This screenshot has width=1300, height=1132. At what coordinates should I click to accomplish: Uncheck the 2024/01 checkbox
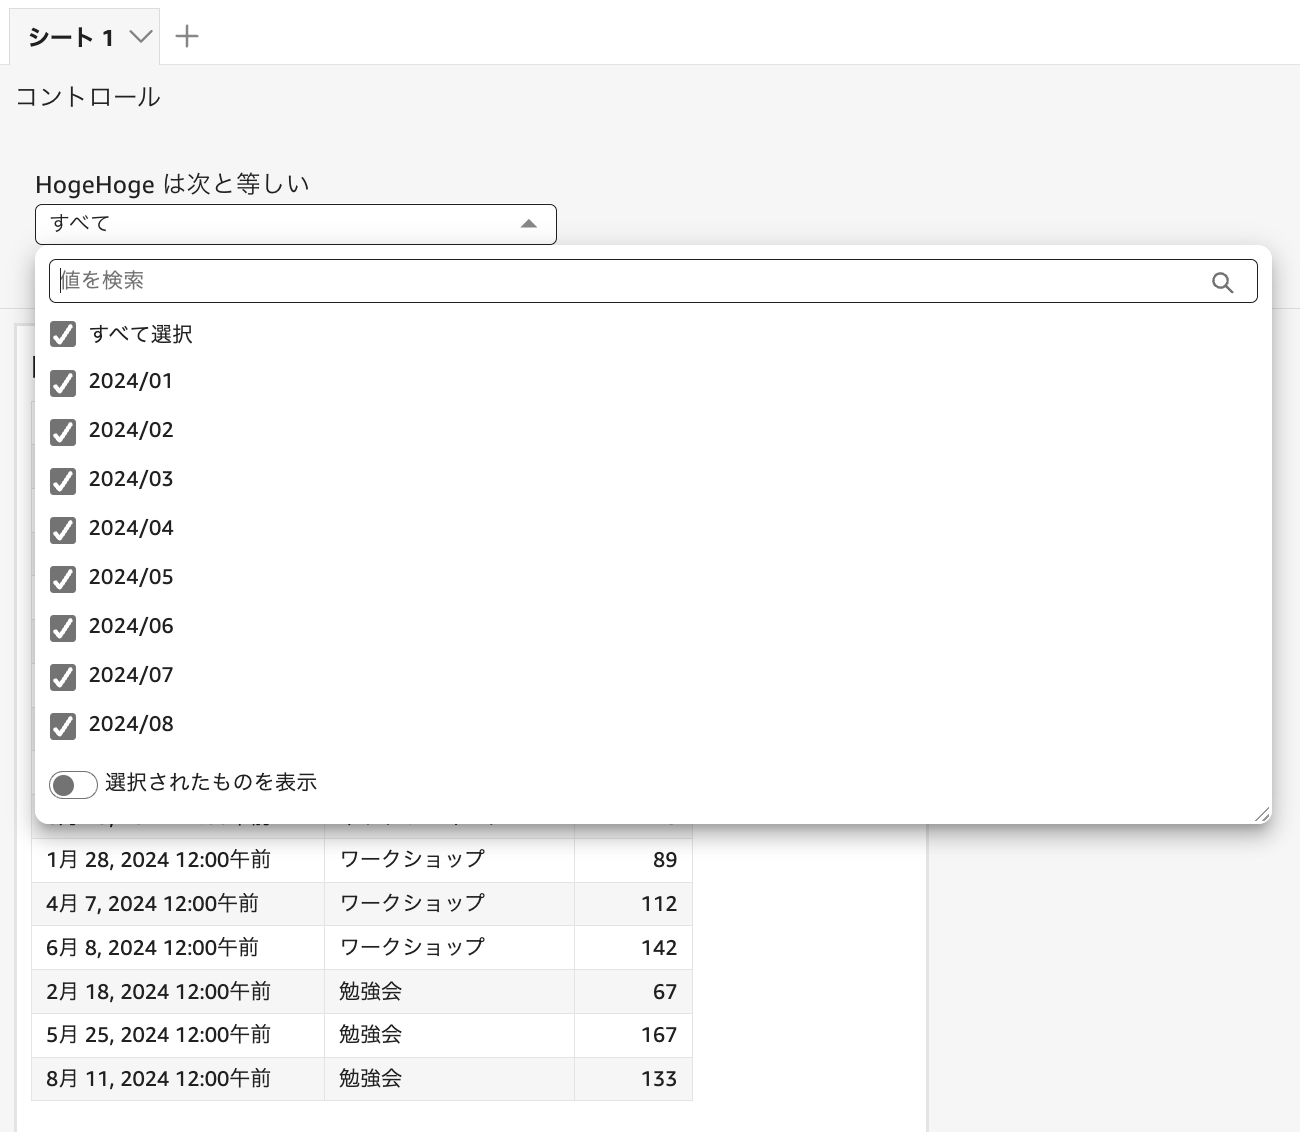pos(63,383)
